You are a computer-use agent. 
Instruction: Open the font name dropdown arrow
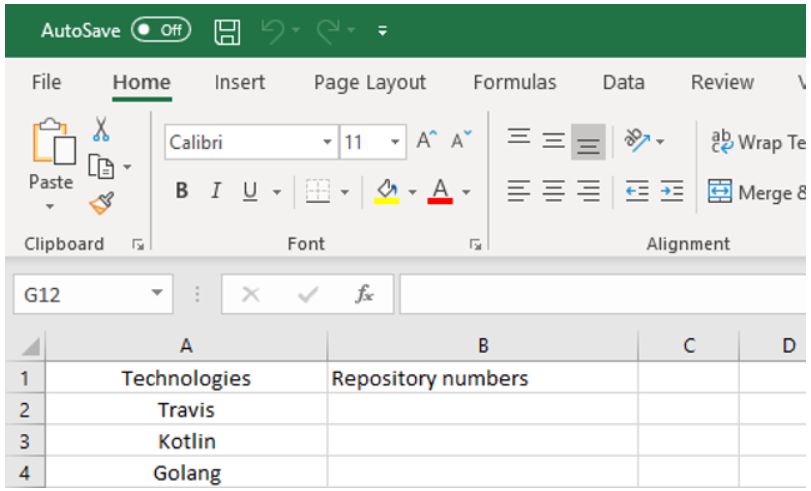[x=327, y=142]
